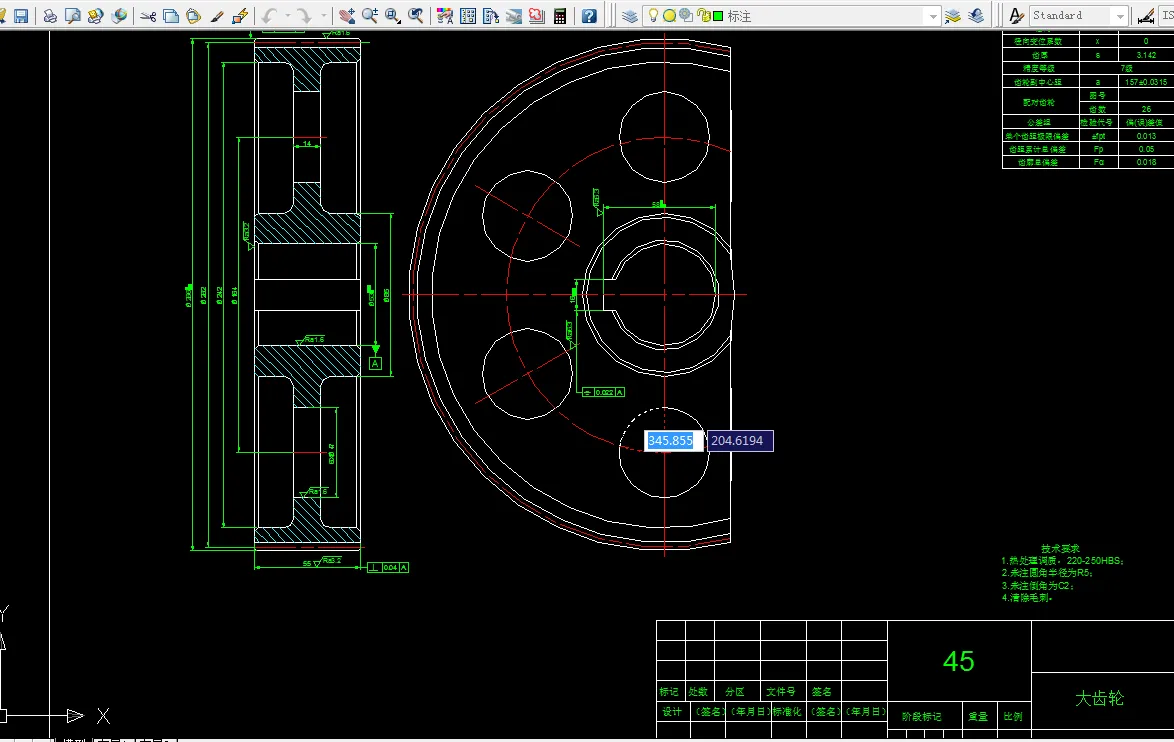Click the Layer Previous icon
Image resolution: width=1174 pixels, height=742 pixels.
point(976,16)
